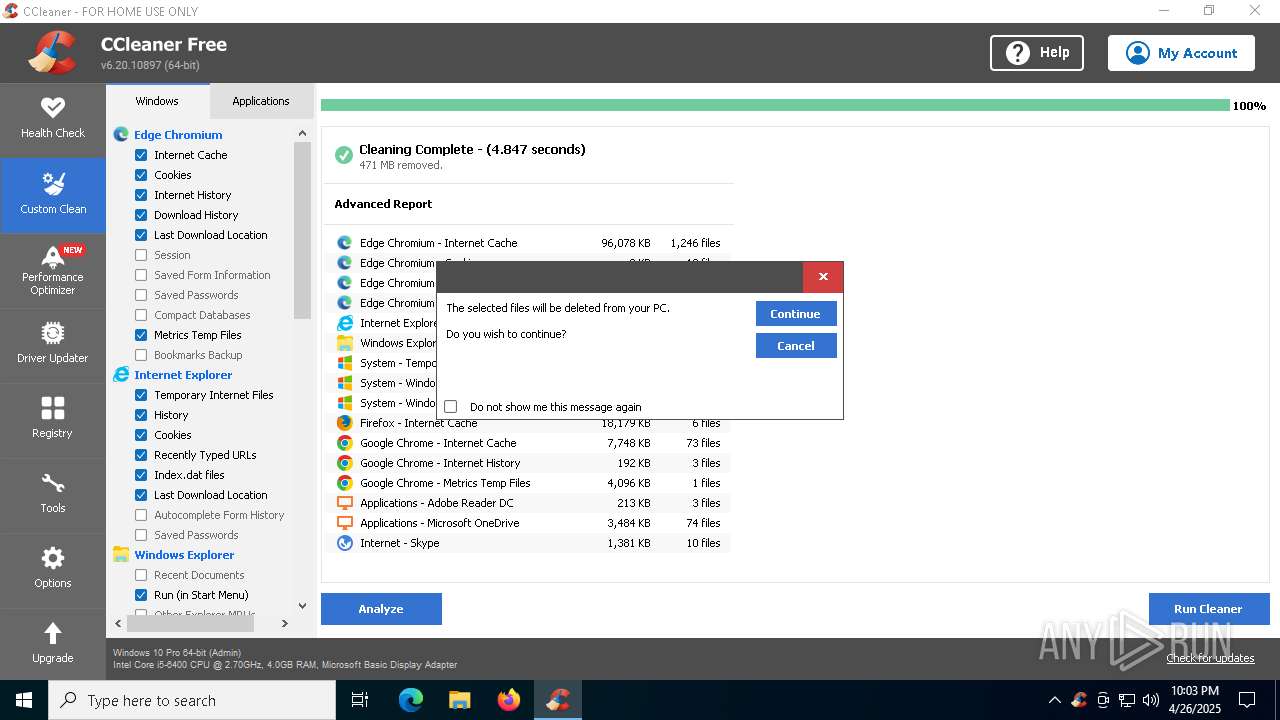Click the volume icon in system tray
Screen dimensions: 1280x720
(1151, 700)
